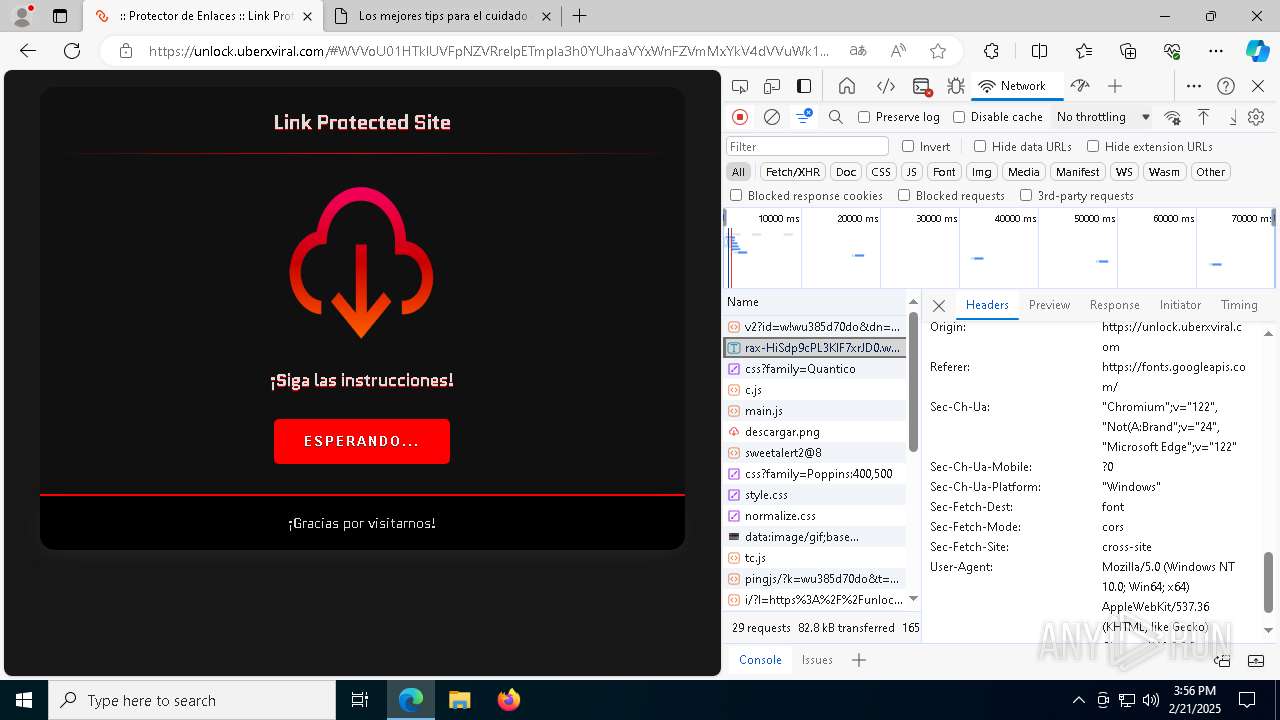Open the Customize DevTools three-dot menu
Screen dimensions: 1280x720
(x=1194, y=86)
